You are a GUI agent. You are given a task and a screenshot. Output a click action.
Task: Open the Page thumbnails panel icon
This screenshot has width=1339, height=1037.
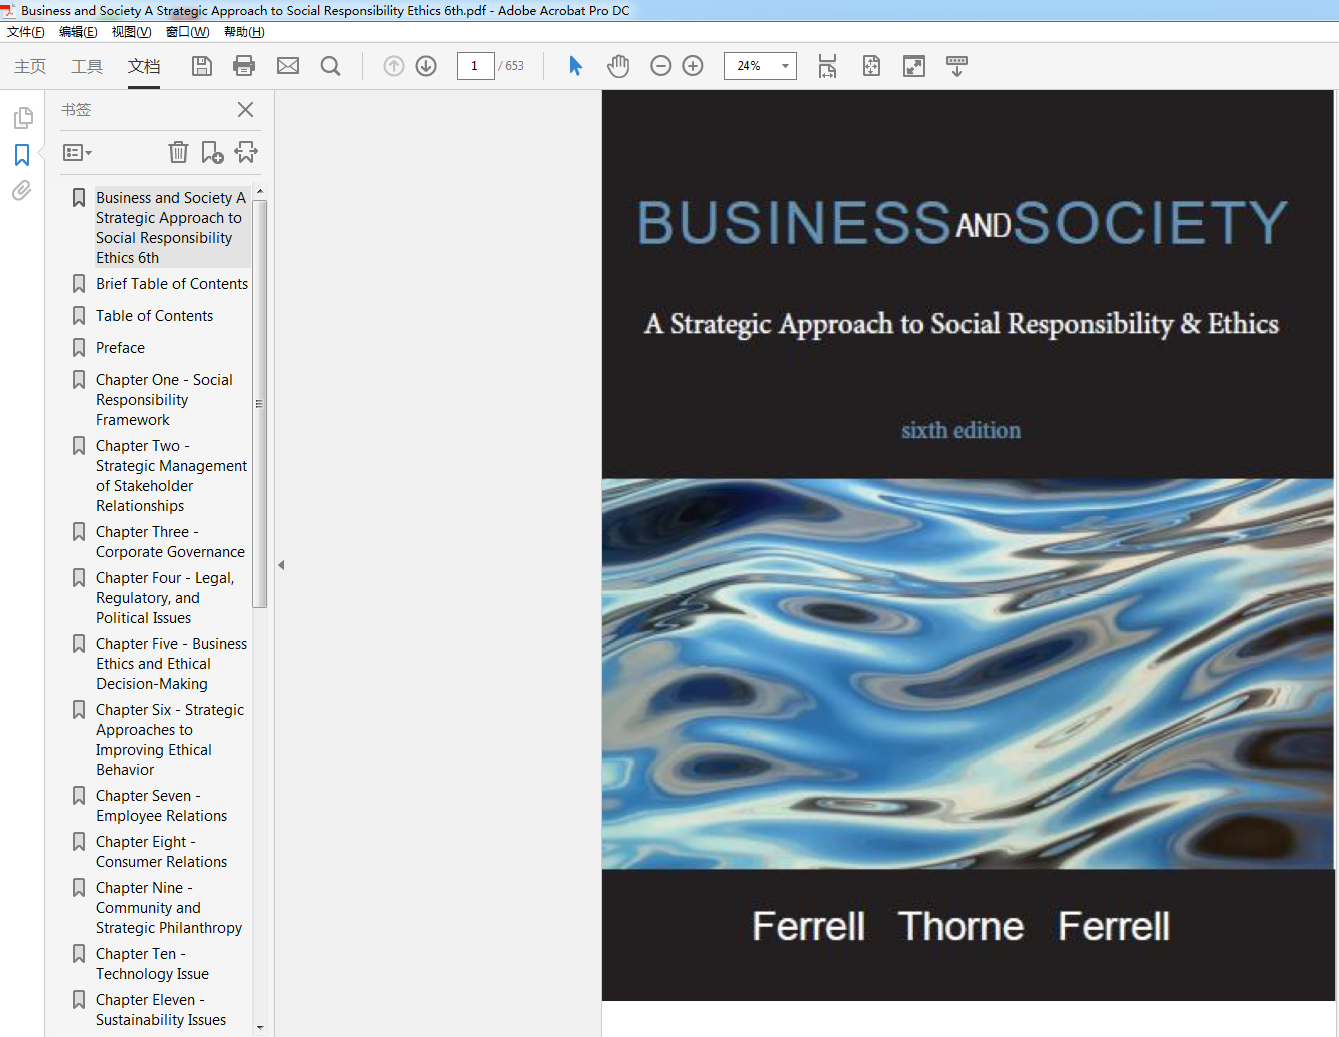(x=23, y=118)
